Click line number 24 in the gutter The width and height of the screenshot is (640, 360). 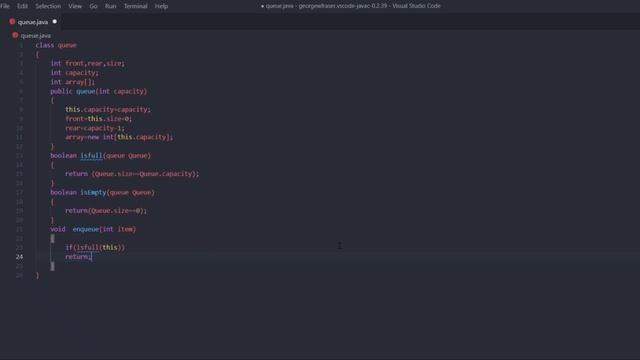coord(19,257)
